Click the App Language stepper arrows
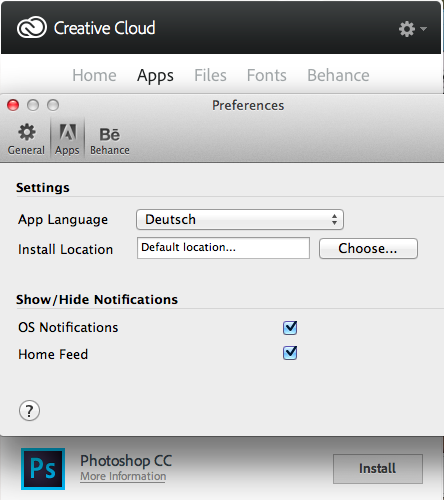Screen dimensions: 444x500 [x=334, y=220]
